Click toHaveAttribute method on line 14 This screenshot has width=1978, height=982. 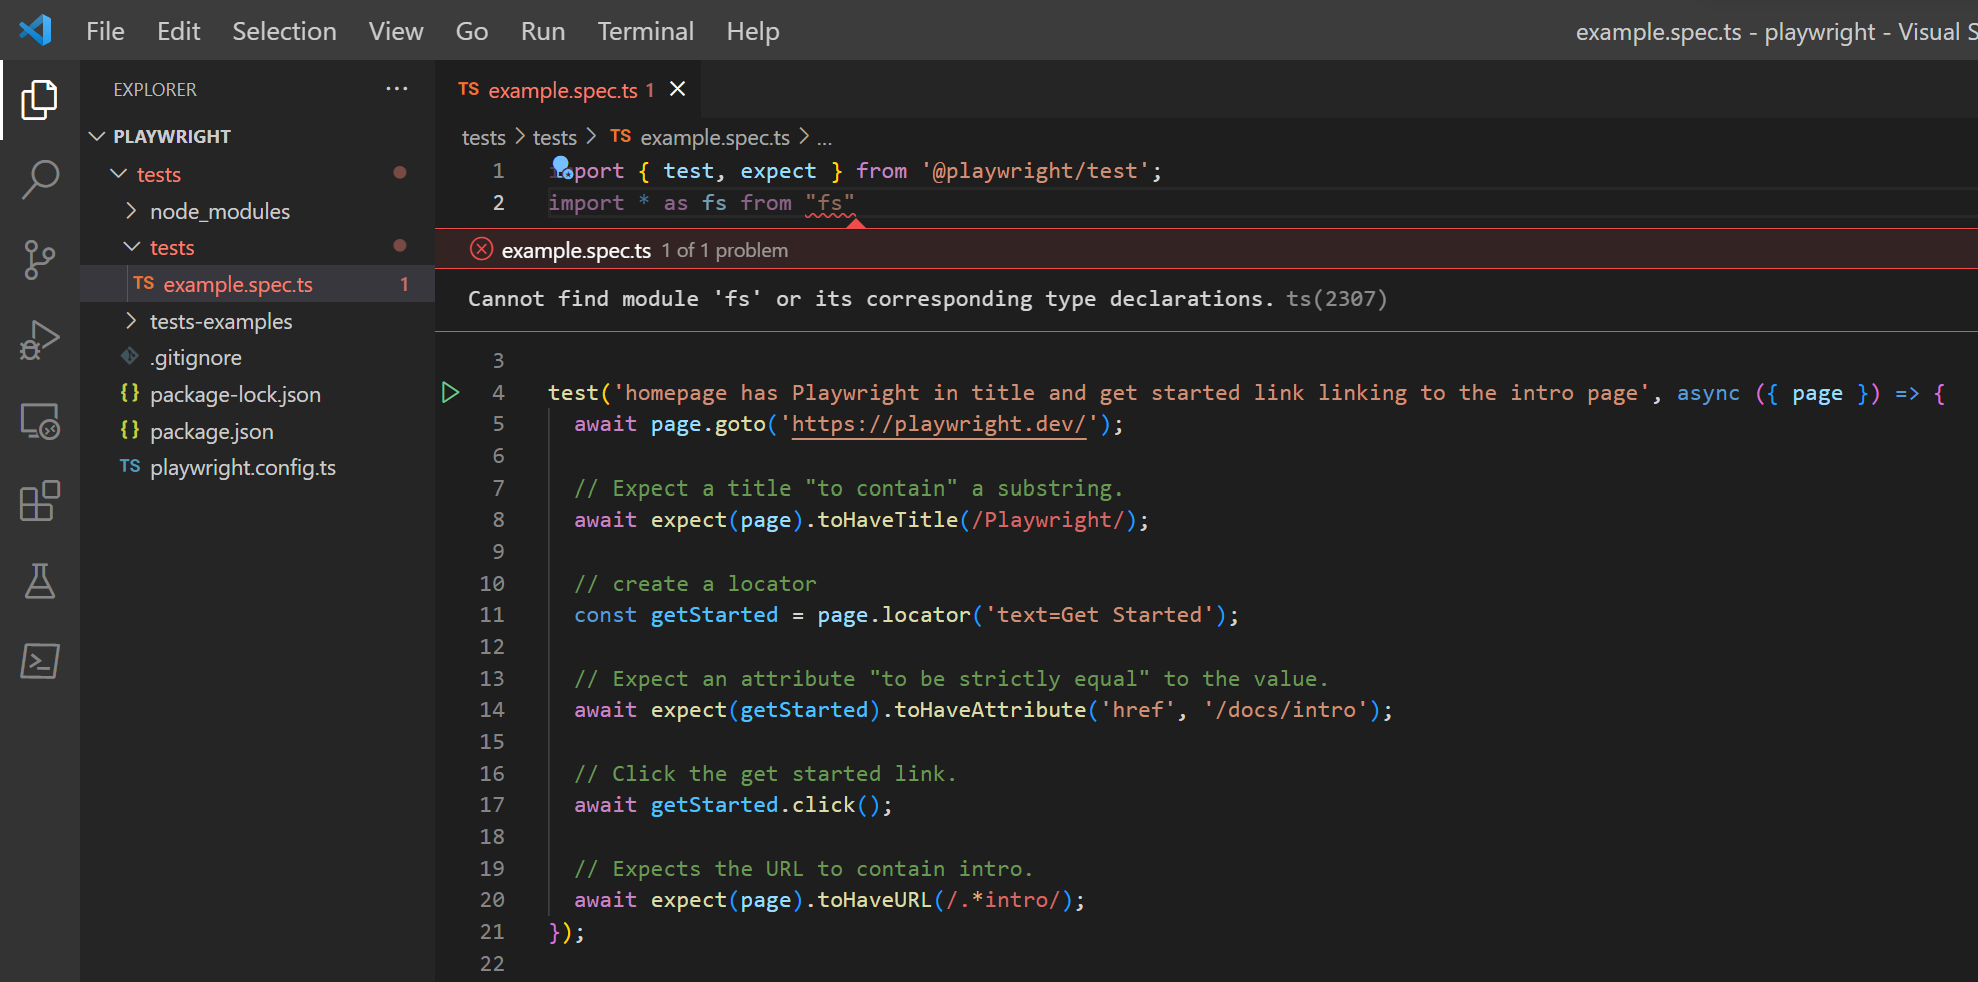(990, 710)
